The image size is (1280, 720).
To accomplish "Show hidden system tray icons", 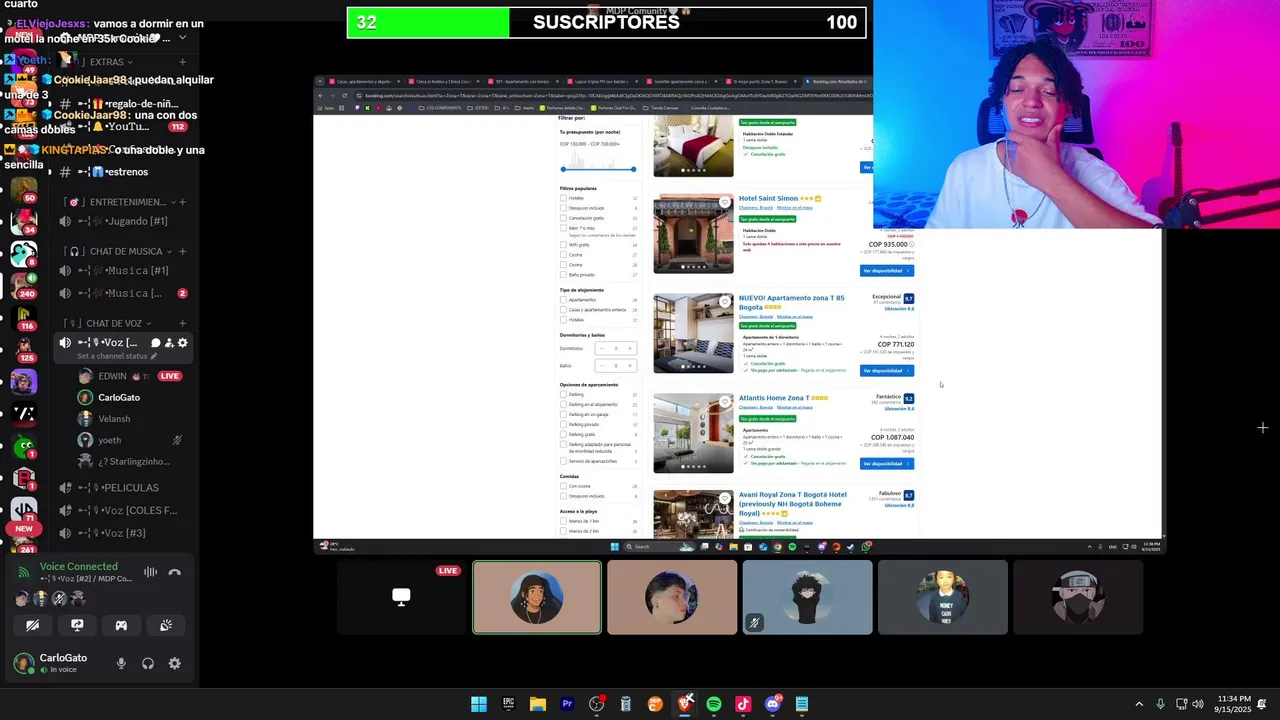I will click(1138, 704).
